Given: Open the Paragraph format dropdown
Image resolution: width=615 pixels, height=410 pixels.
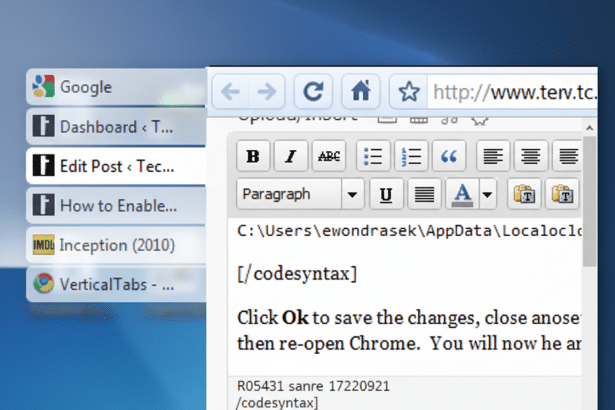Looking at the screenshot, I should pos(300,194).
